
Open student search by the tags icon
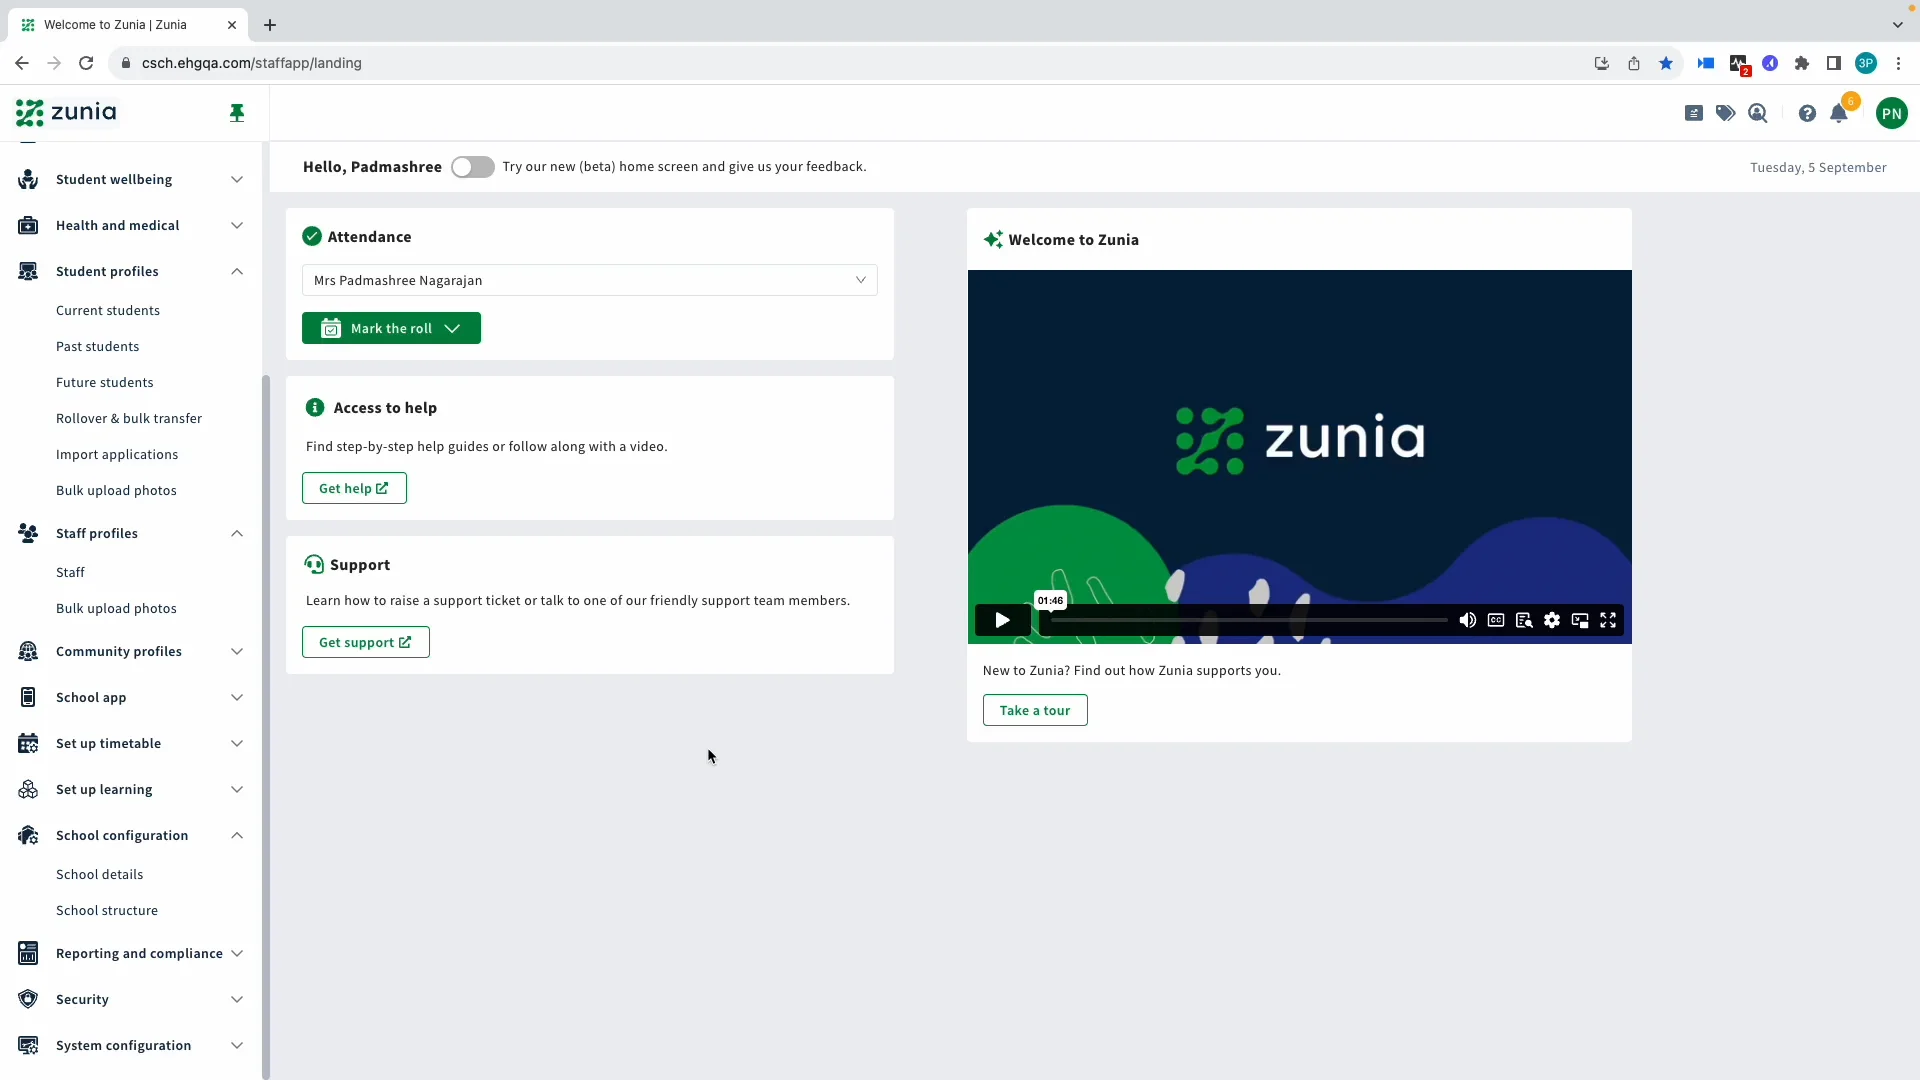pyautogui.click(x=1726, y=113)
